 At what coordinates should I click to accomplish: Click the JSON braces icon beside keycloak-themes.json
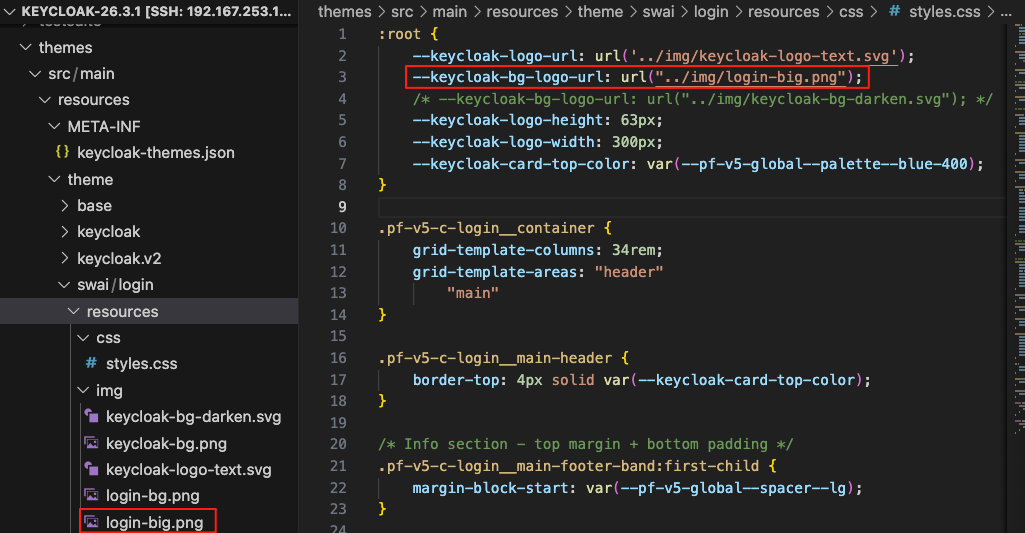[62, 153]
